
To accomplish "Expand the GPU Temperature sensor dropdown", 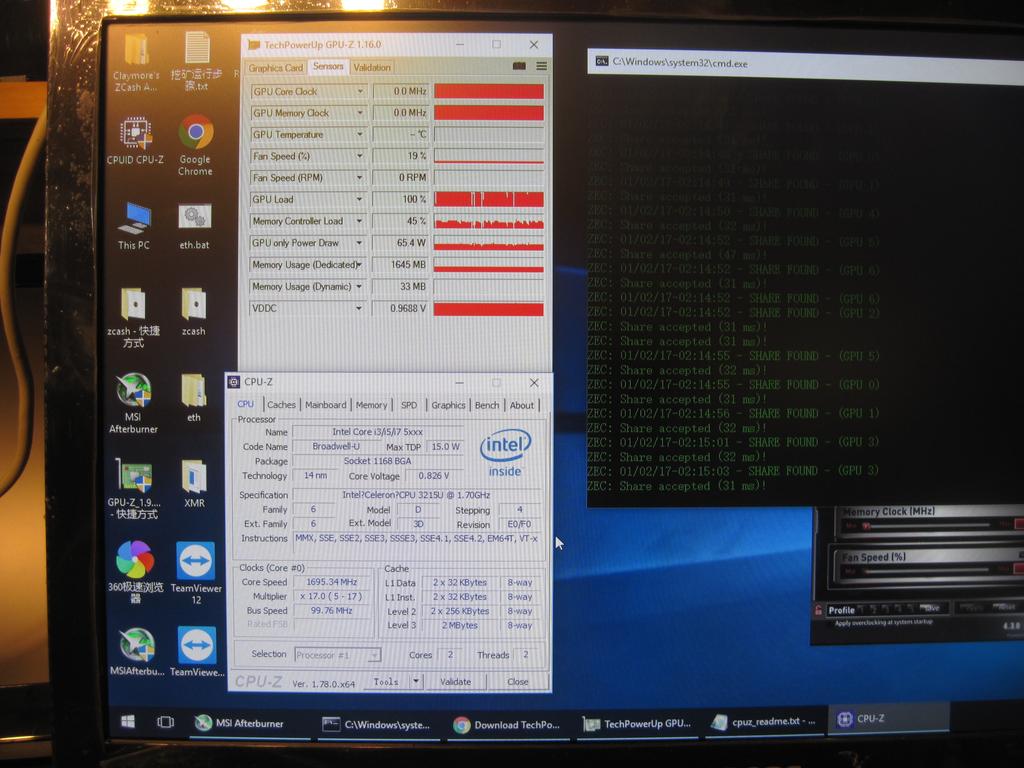I will 360,135.
